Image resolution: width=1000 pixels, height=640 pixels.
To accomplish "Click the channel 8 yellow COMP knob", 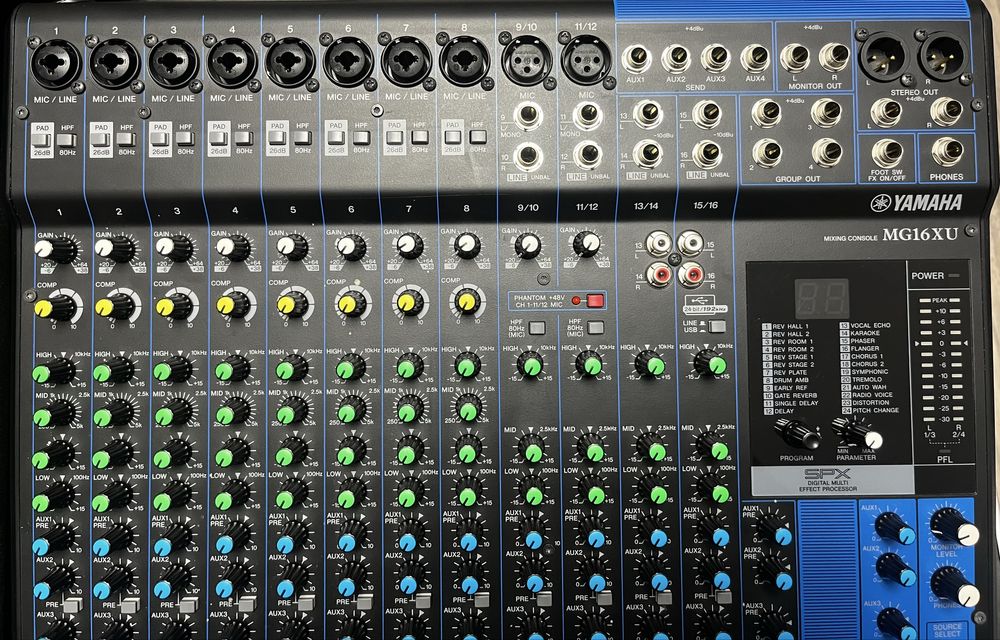I will coord(467,302).
